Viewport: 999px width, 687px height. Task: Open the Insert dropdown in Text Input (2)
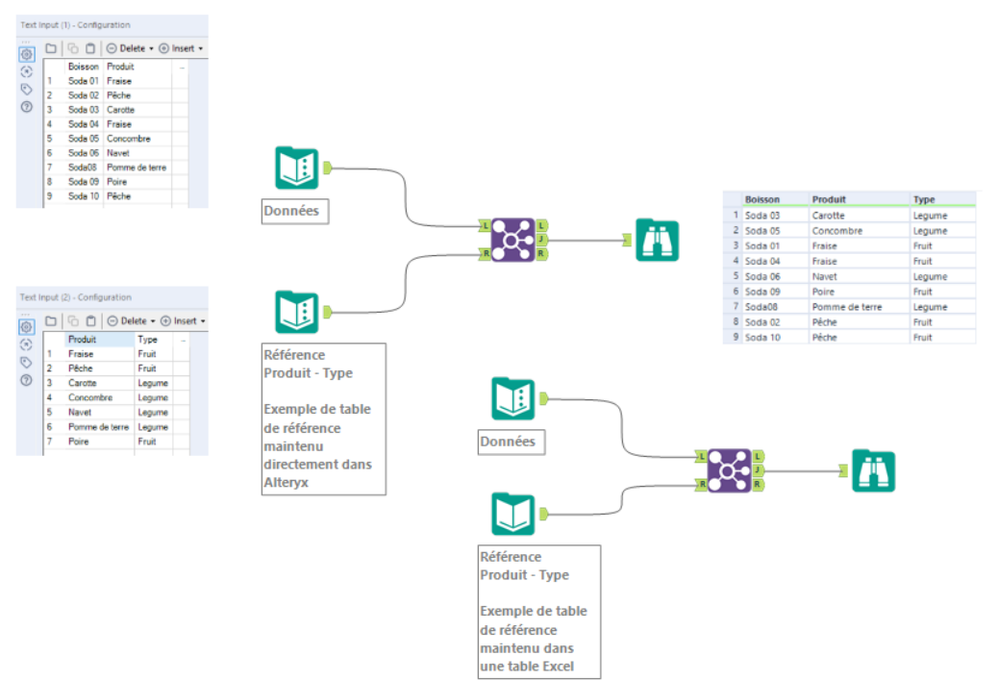pos(183,321)
